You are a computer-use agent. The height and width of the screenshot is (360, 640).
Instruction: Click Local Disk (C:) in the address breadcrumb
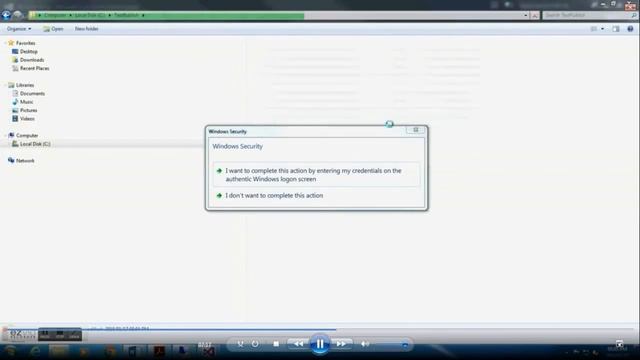click(90, 15)
